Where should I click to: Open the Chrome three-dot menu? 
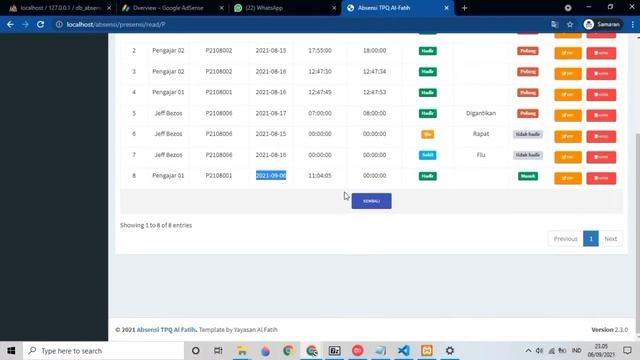tap(632, 24)
